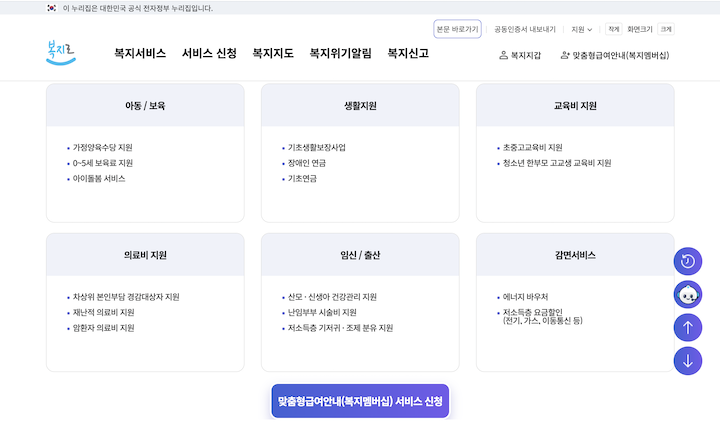Click 맞춤형급여안내(복지멤버십) 서비스 신청 button
Viewport: 720px width, 426px height.
[x=360, y=401]
